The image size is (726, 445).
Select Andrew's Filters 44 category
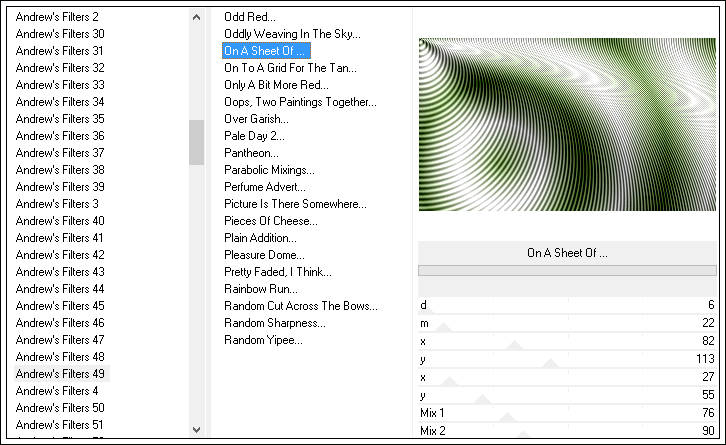click(x=60, y=289)
